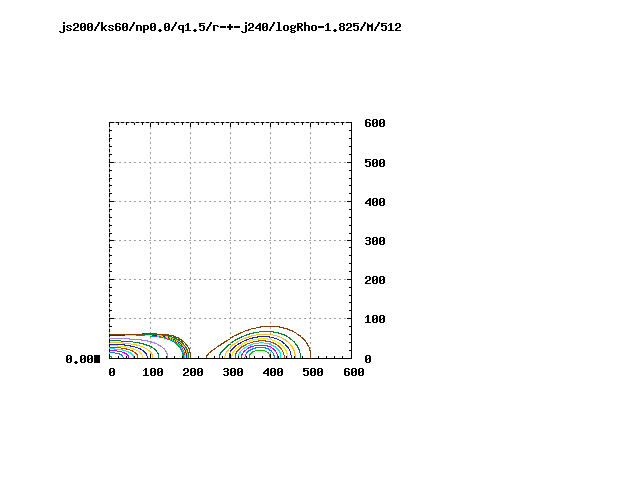
Task: Click the x-axis tick label 100
Action: coord(153,372)
